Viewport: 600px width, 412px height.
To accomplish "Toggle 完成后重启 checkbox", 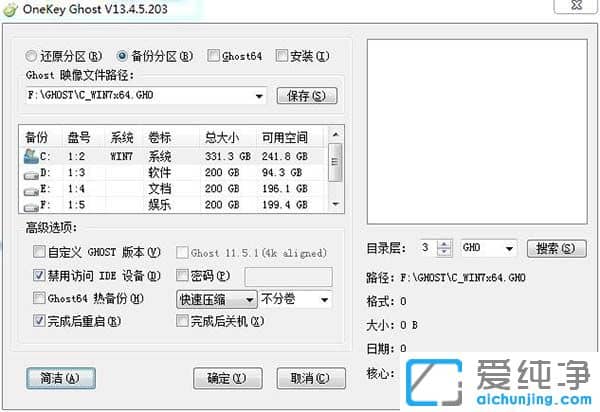I will (x=39, y=321).
